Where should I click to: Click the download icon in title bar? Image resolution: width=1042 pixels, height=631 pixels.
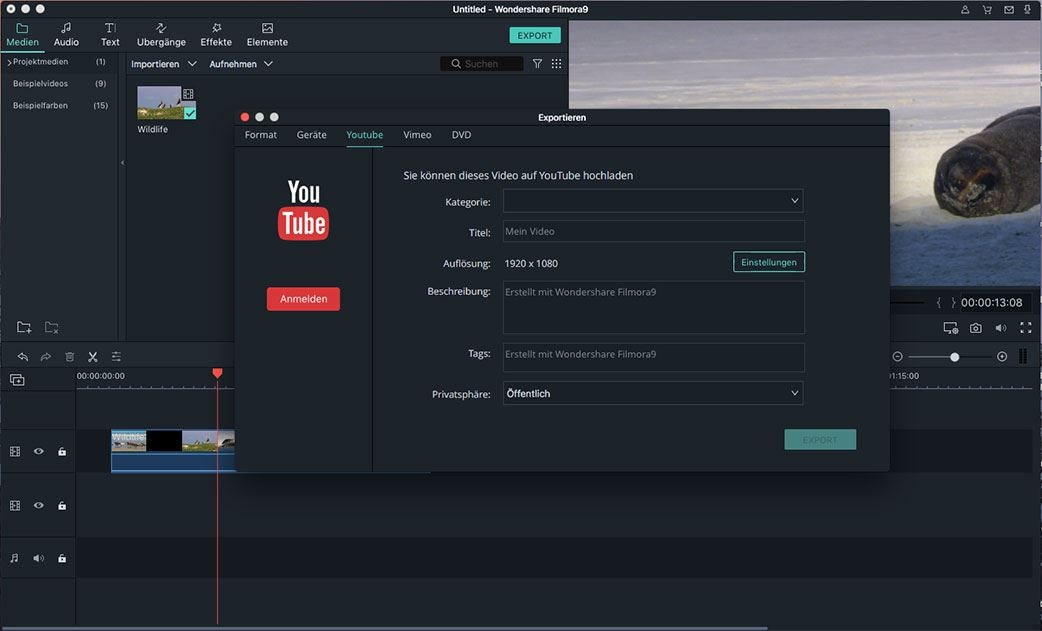click(1027, 10)
